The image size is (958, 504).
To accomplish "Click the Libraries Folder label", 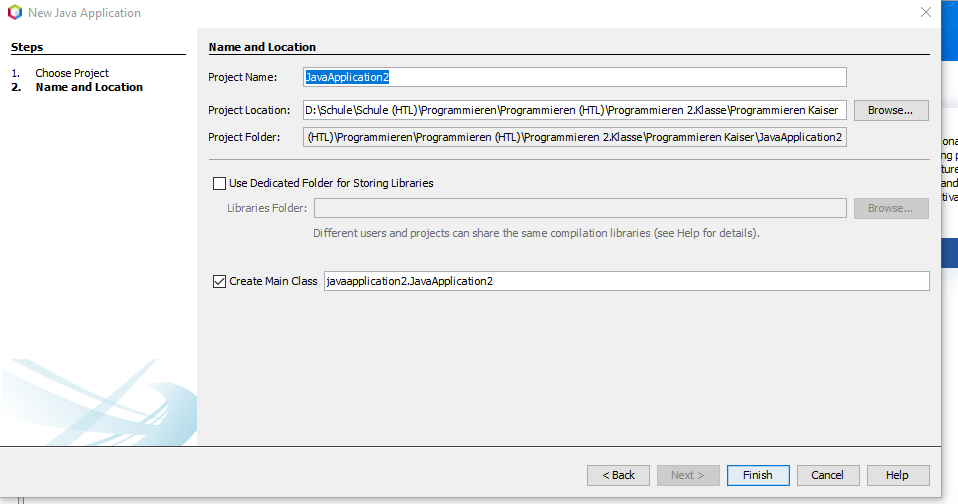I will point(267,208).
